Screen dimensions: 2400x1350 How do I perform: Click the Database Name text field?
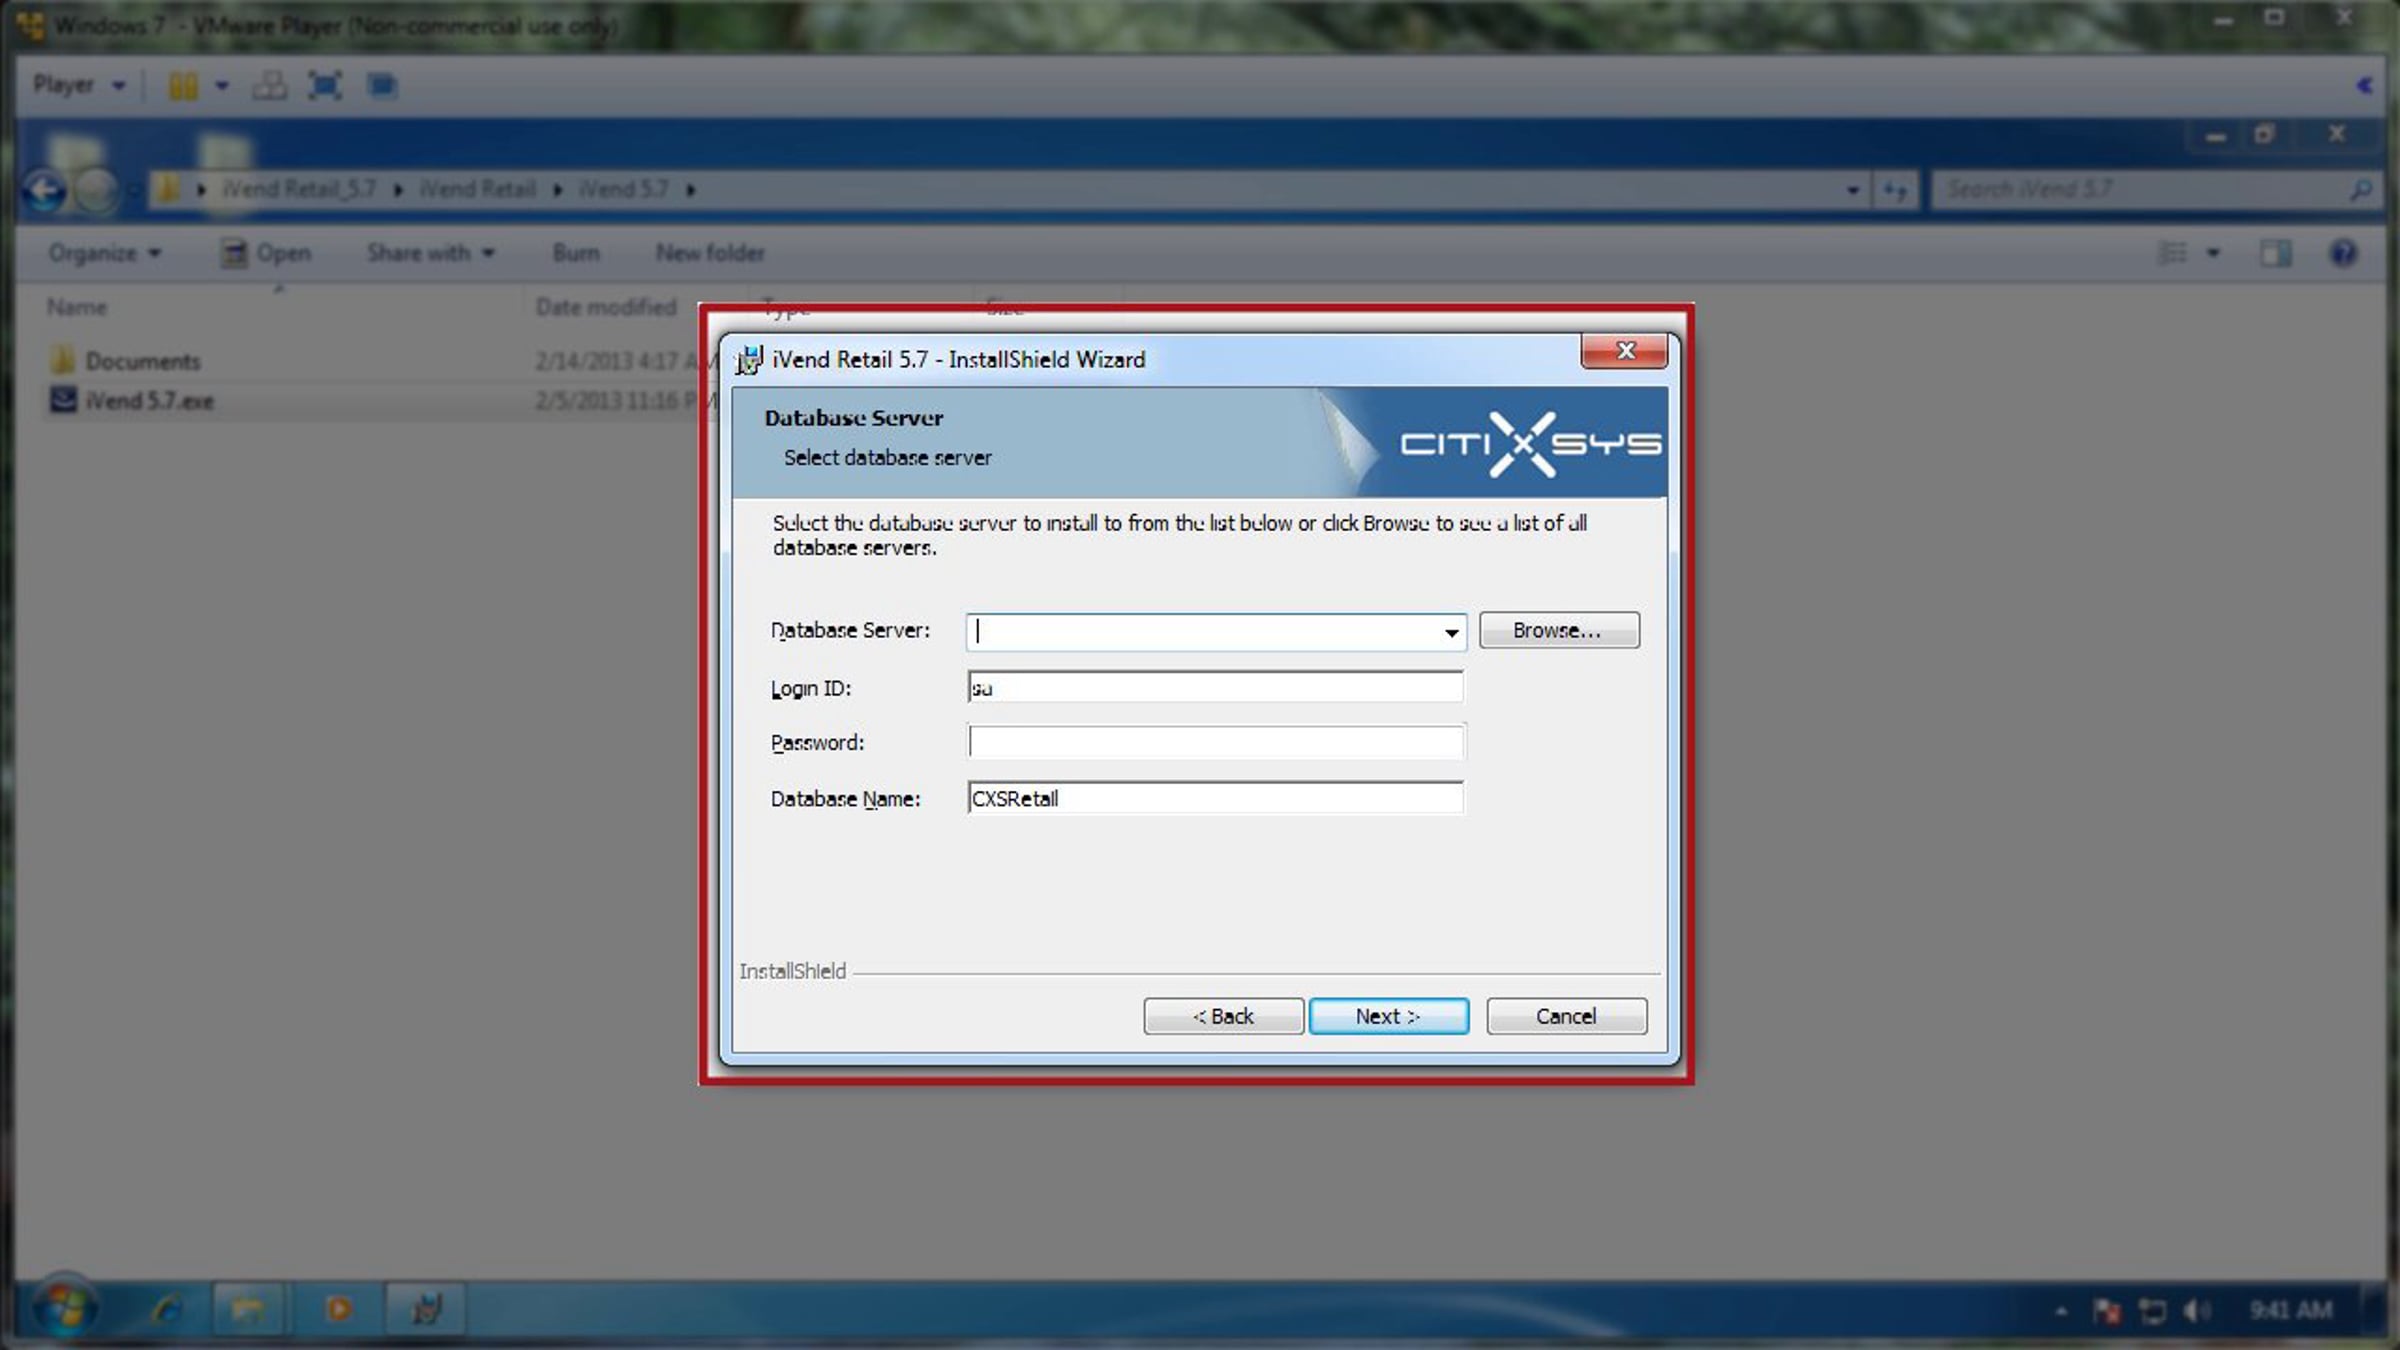click(x=1214, y=798)
